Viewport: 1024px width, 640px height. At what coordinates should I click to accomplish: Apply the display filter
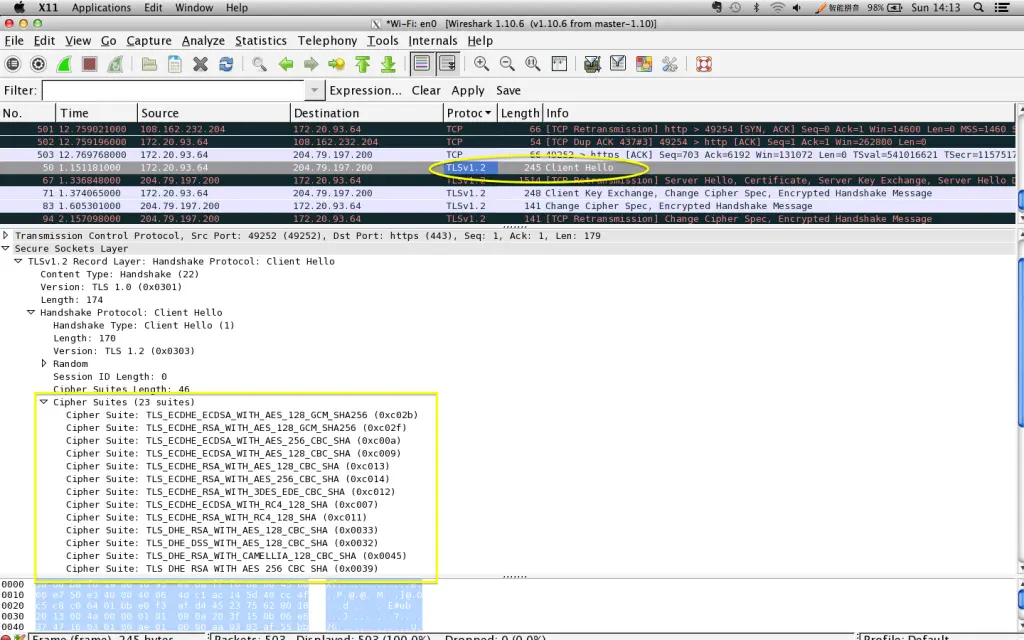(468, 90)
